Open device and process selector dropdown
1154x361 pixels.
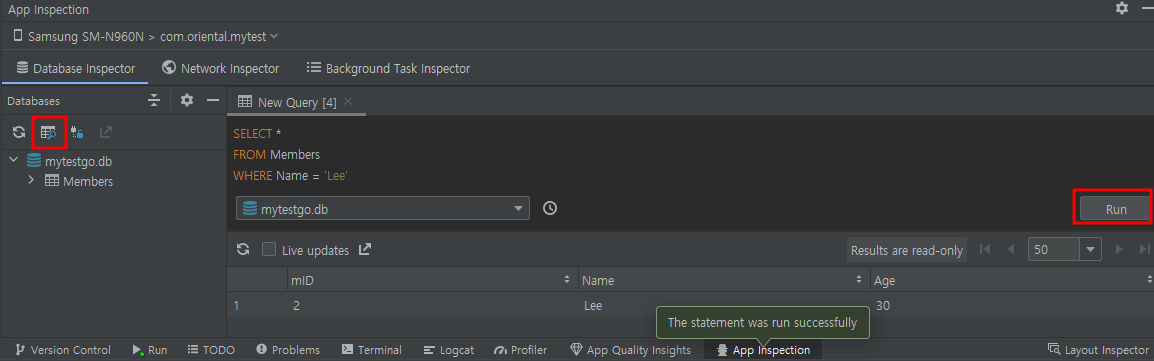point(146,36)
